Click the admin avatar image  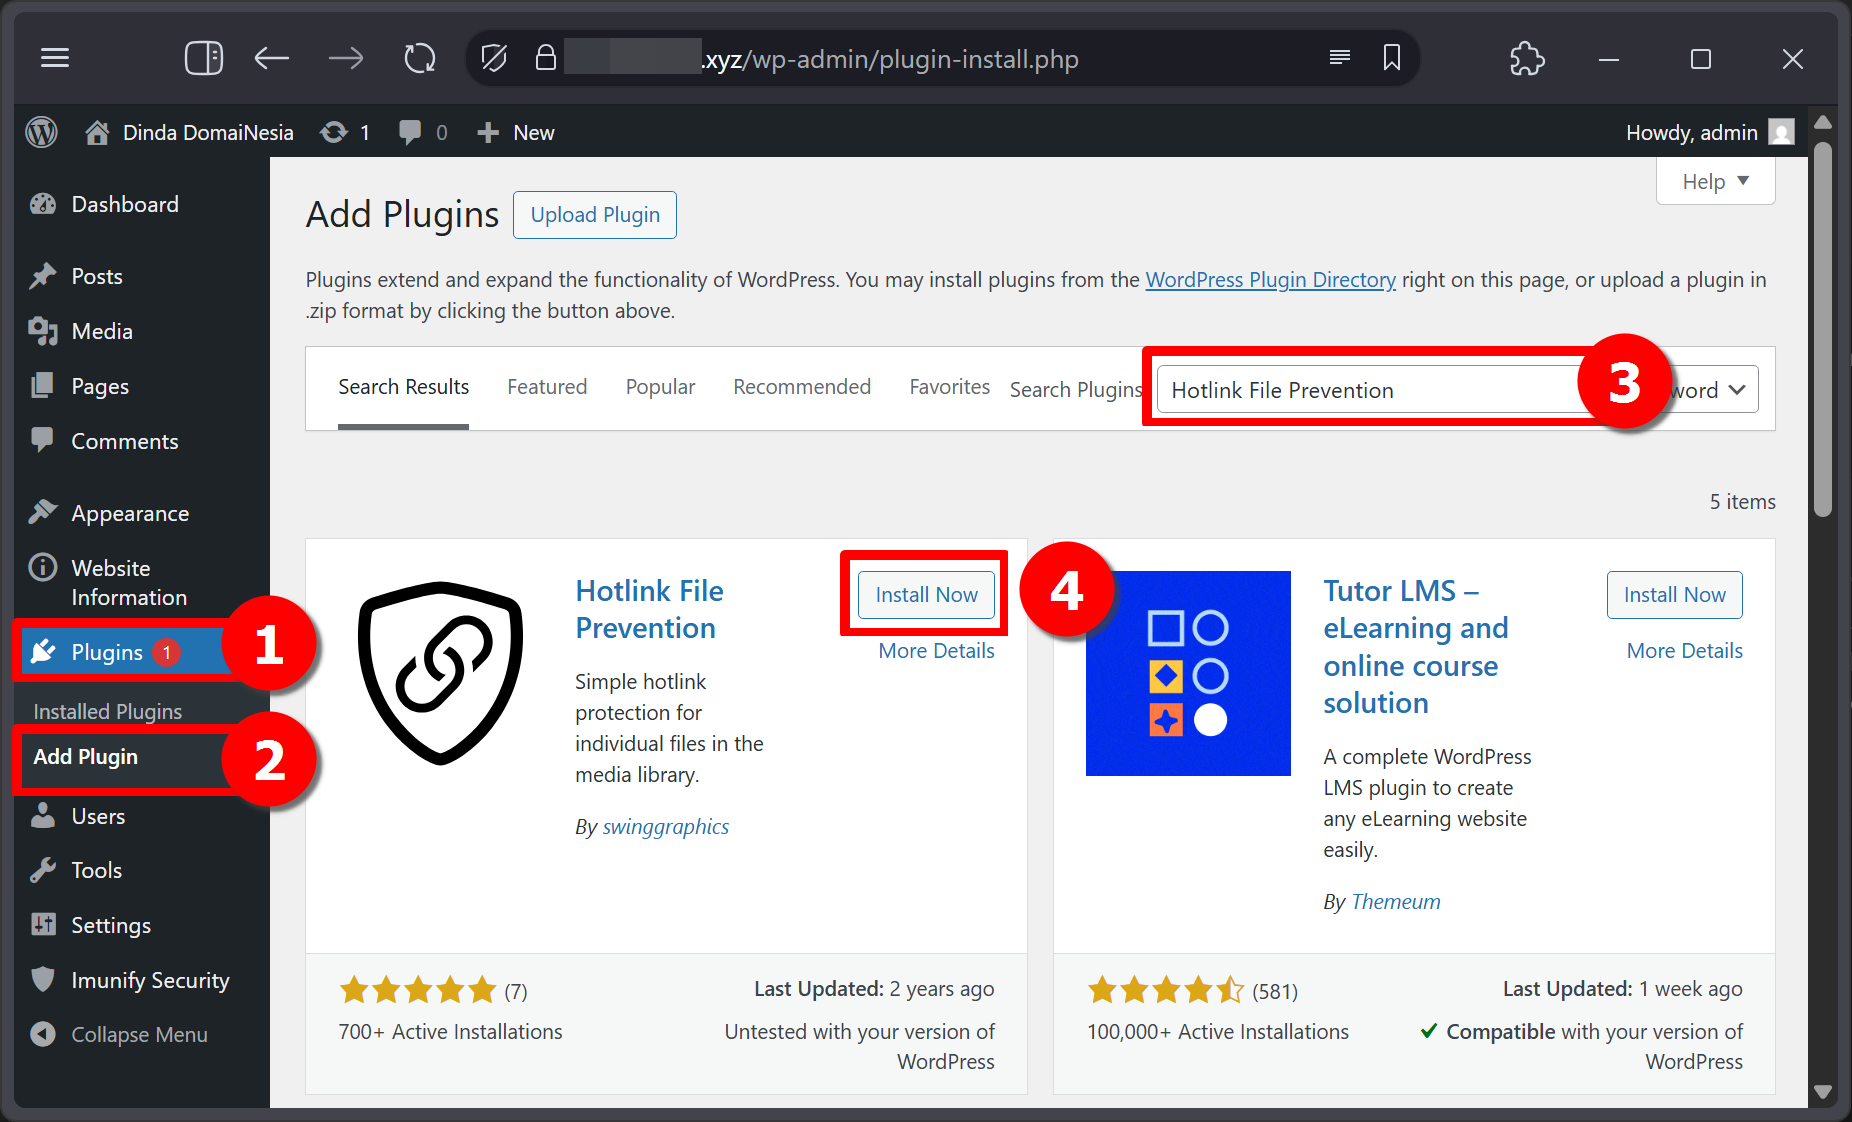pos(1781,132)
